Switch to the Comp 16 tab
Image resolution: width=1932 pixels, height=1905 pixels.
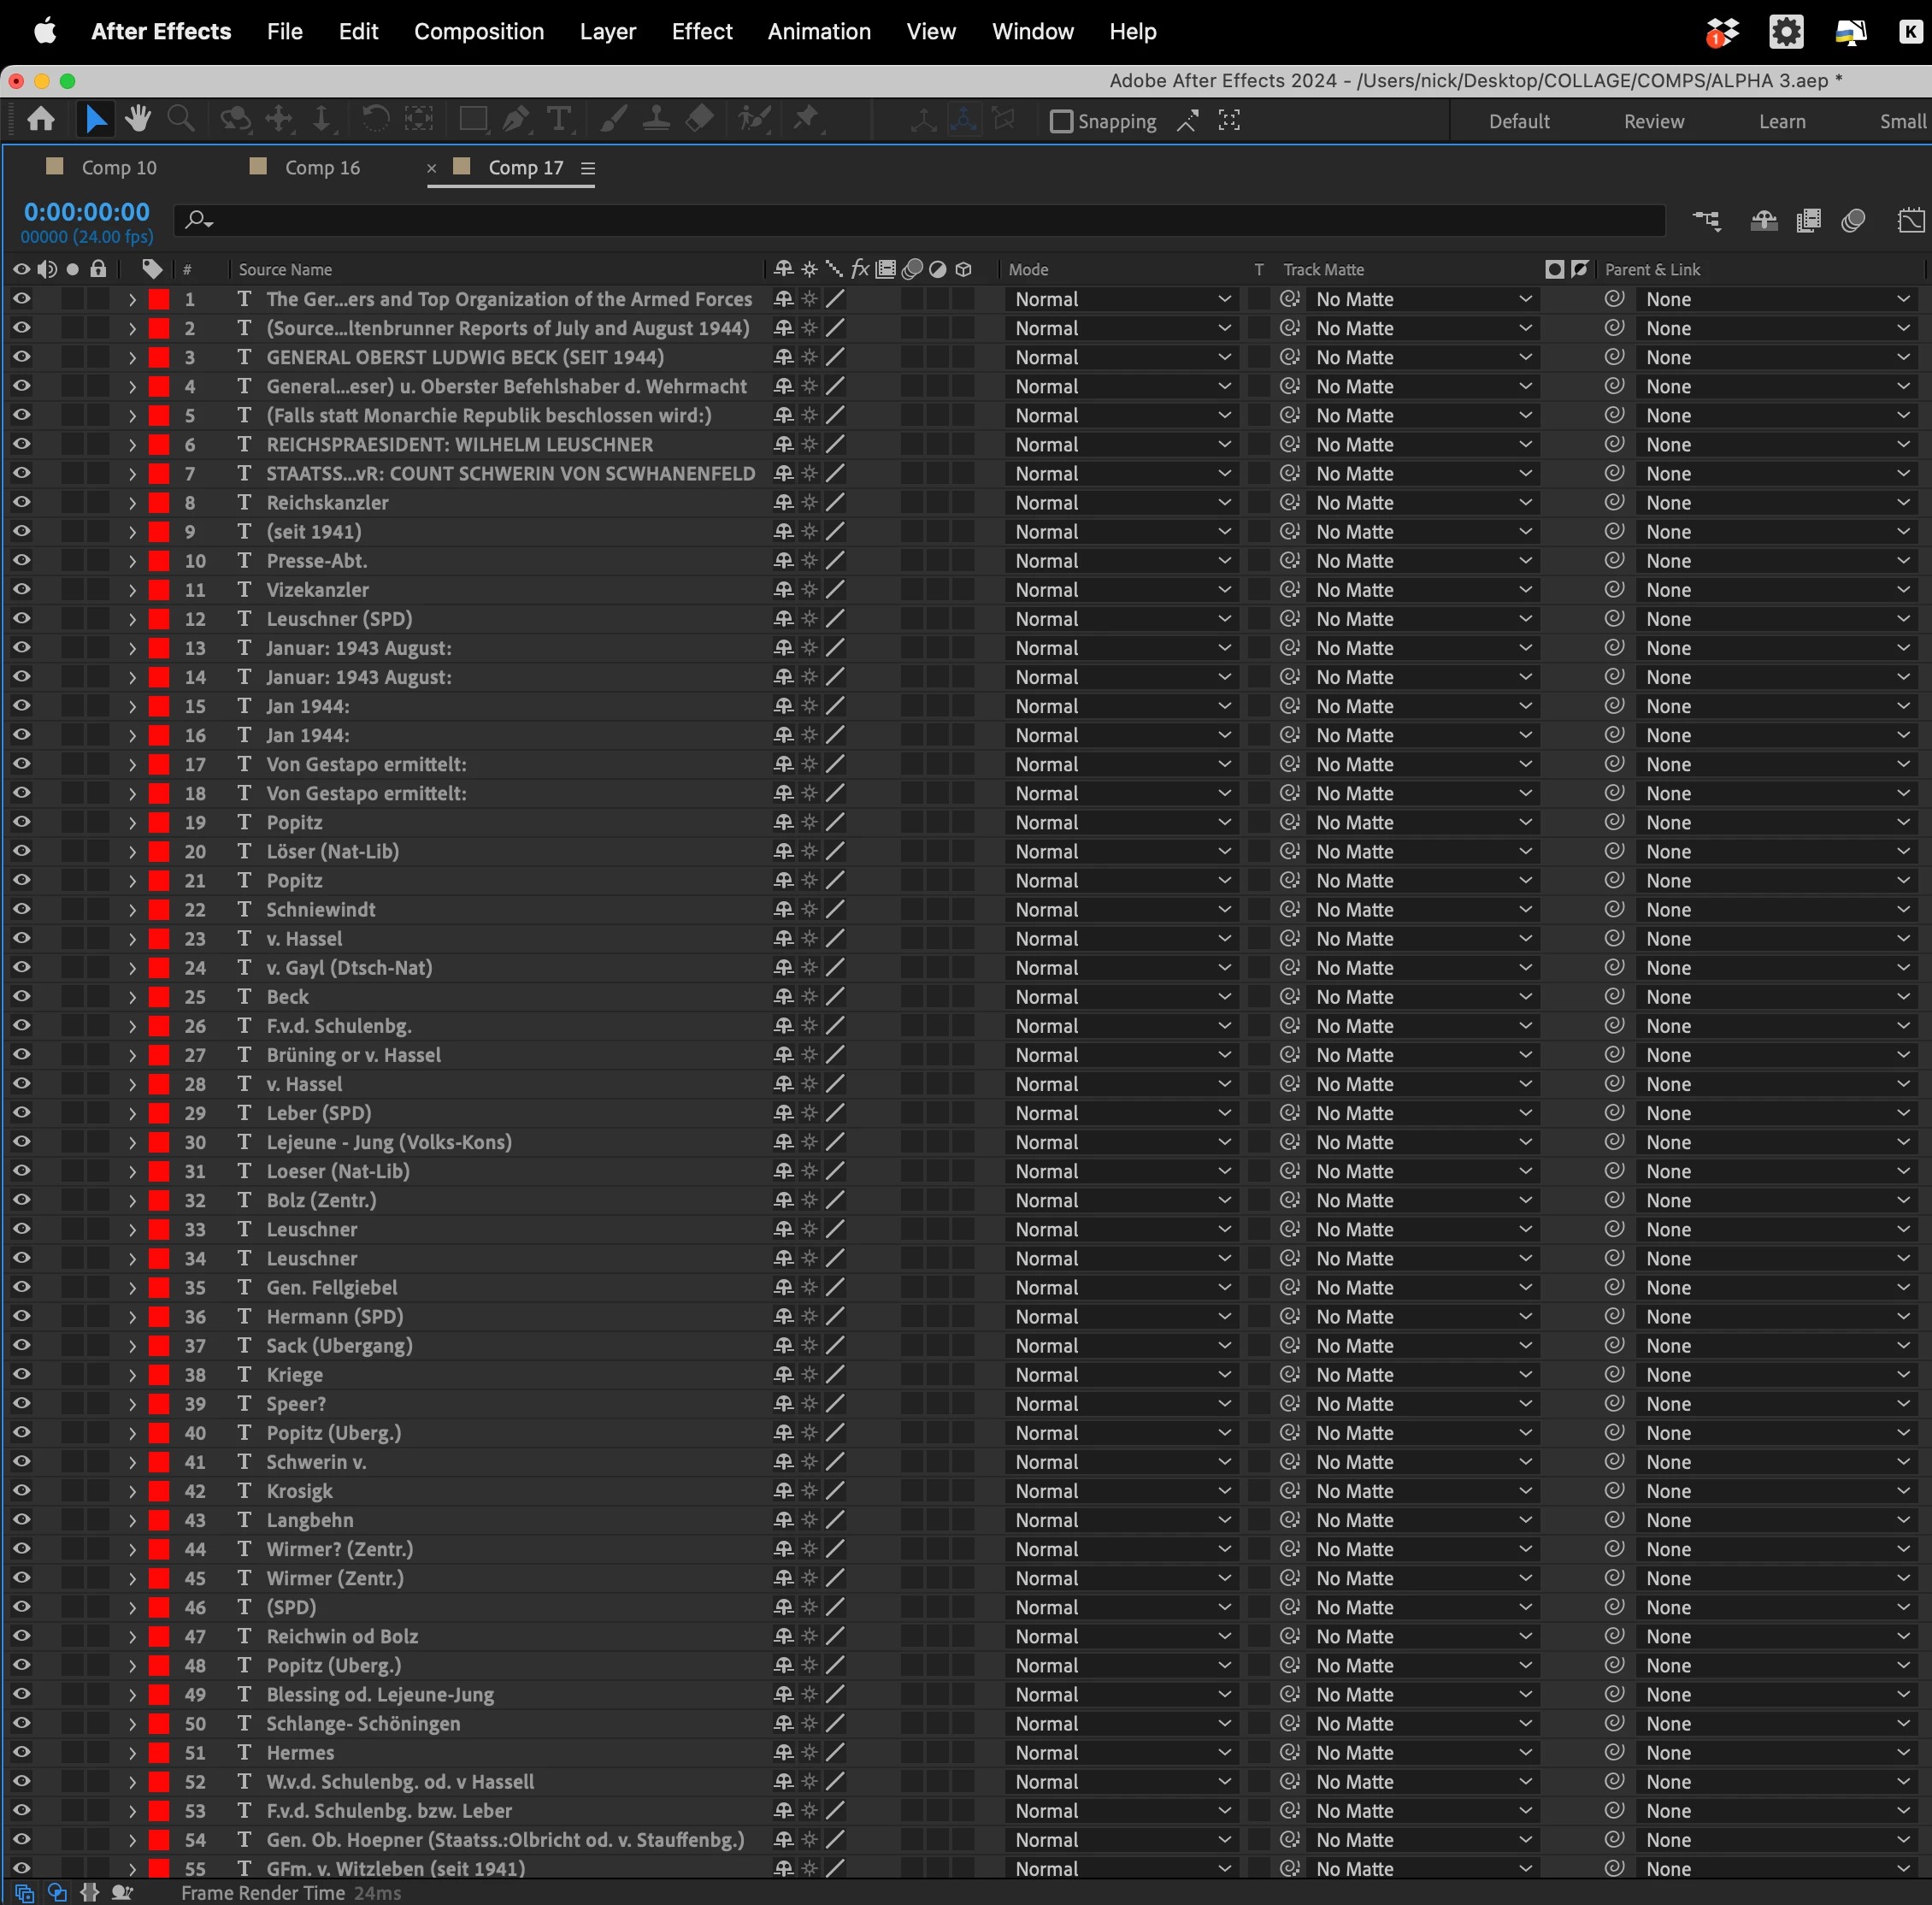321,168
